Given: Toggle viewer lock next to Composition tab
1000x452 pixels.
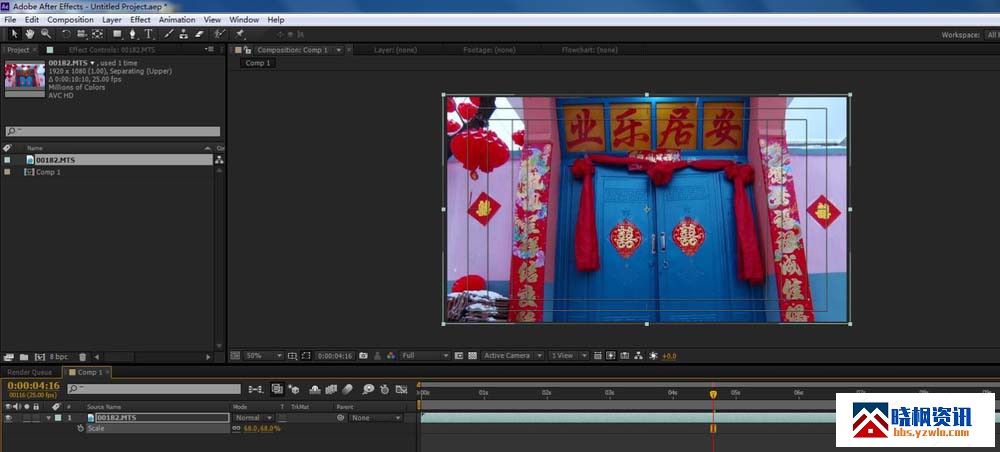Looking at the screenshot, I should [x=247, y=50].
